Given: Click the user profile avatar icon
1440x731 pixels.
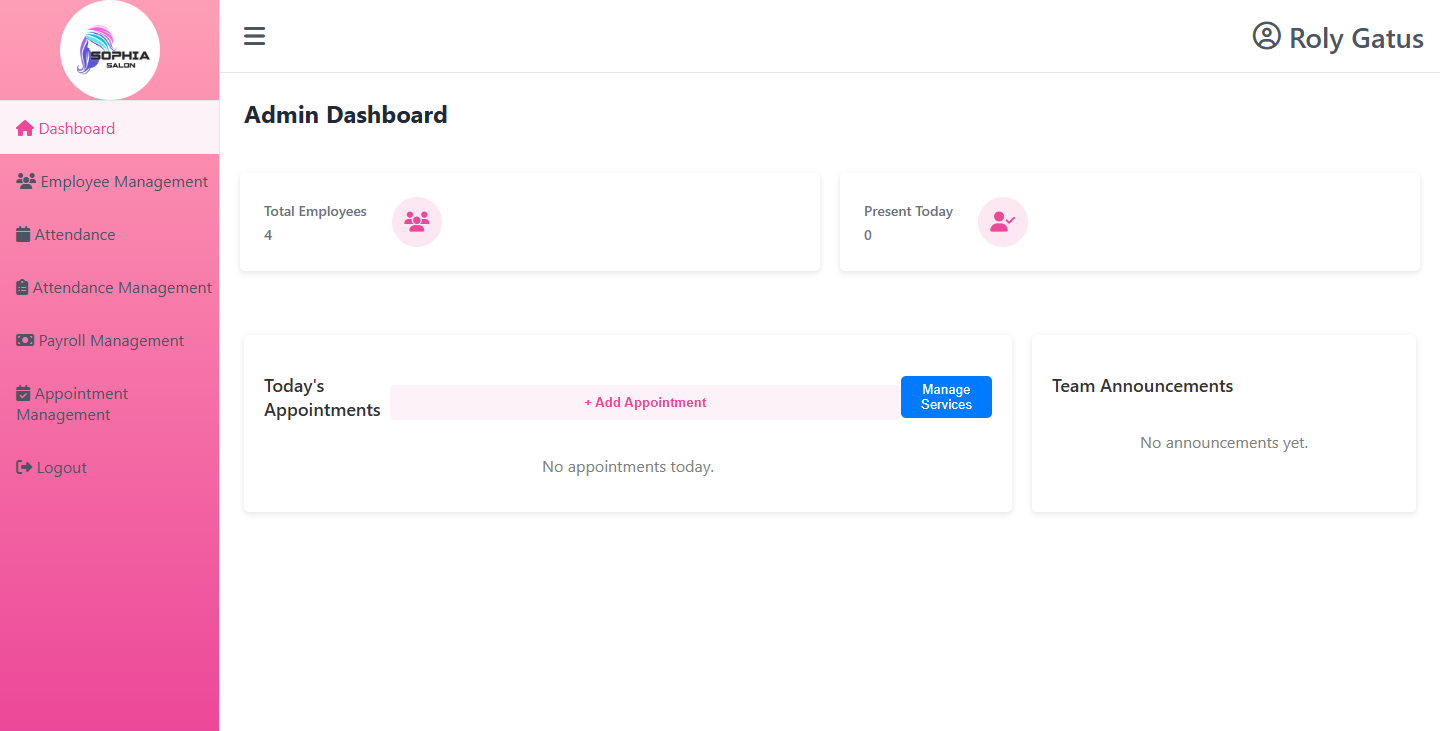Looking at the screenshot, I should pos(1266,36).
